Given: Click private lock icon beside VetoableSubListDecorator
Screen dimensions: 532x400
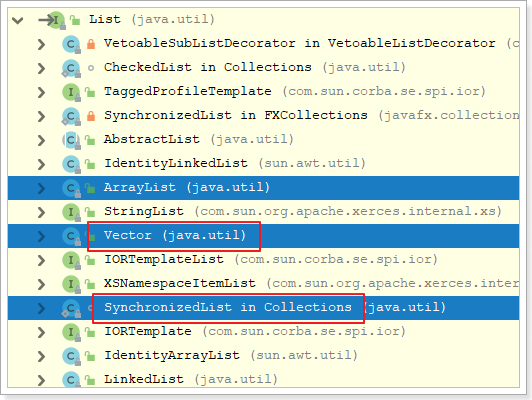Looking at the screenshot, I should 91,44.
